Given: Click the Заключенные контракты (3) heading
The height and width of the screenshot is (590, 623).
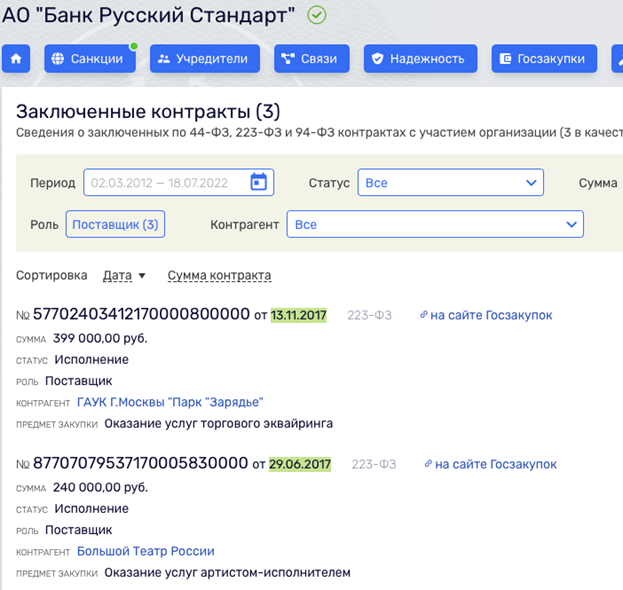Looking at the screenshot, I should 148,111.
